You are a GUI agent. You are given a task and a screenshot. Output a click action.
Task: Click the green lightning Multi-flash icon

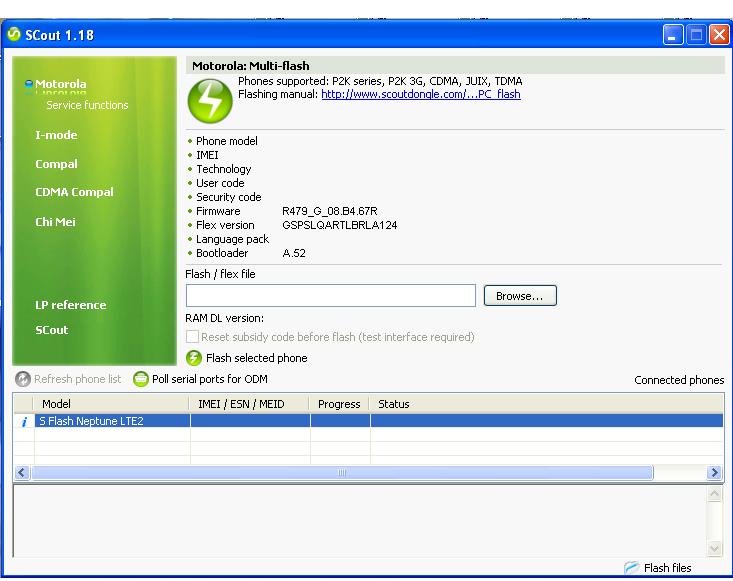[210, 101]
